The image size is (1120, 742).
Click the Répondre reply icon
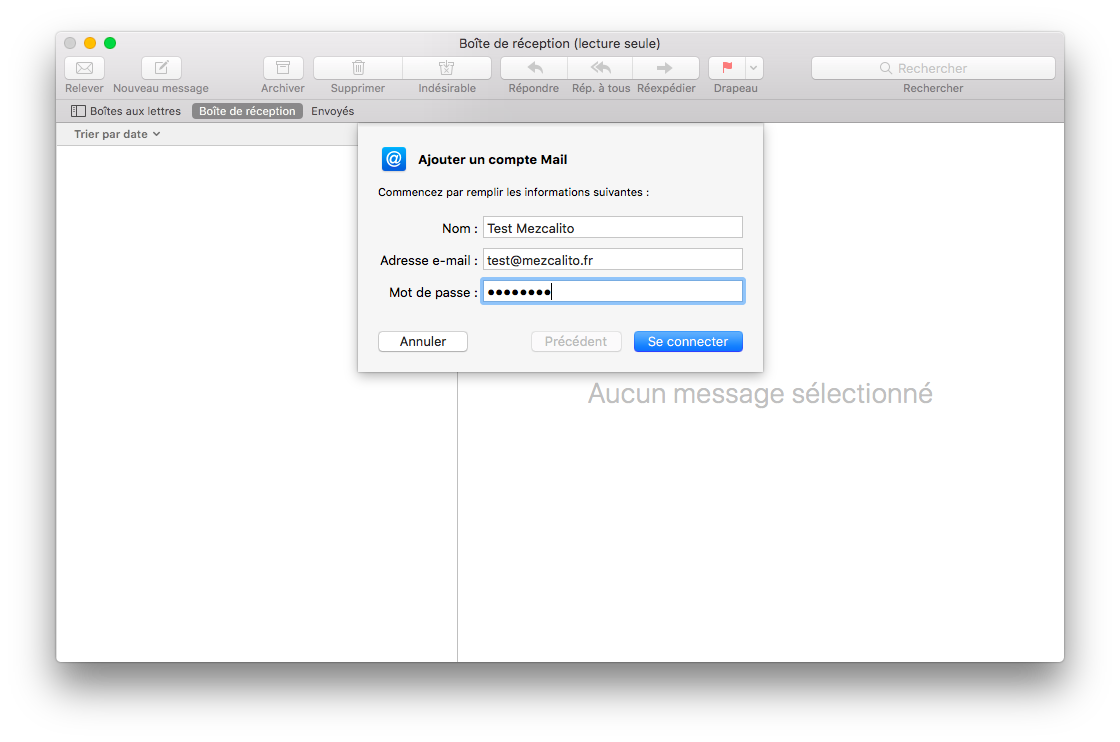click(x=532, y=68)
